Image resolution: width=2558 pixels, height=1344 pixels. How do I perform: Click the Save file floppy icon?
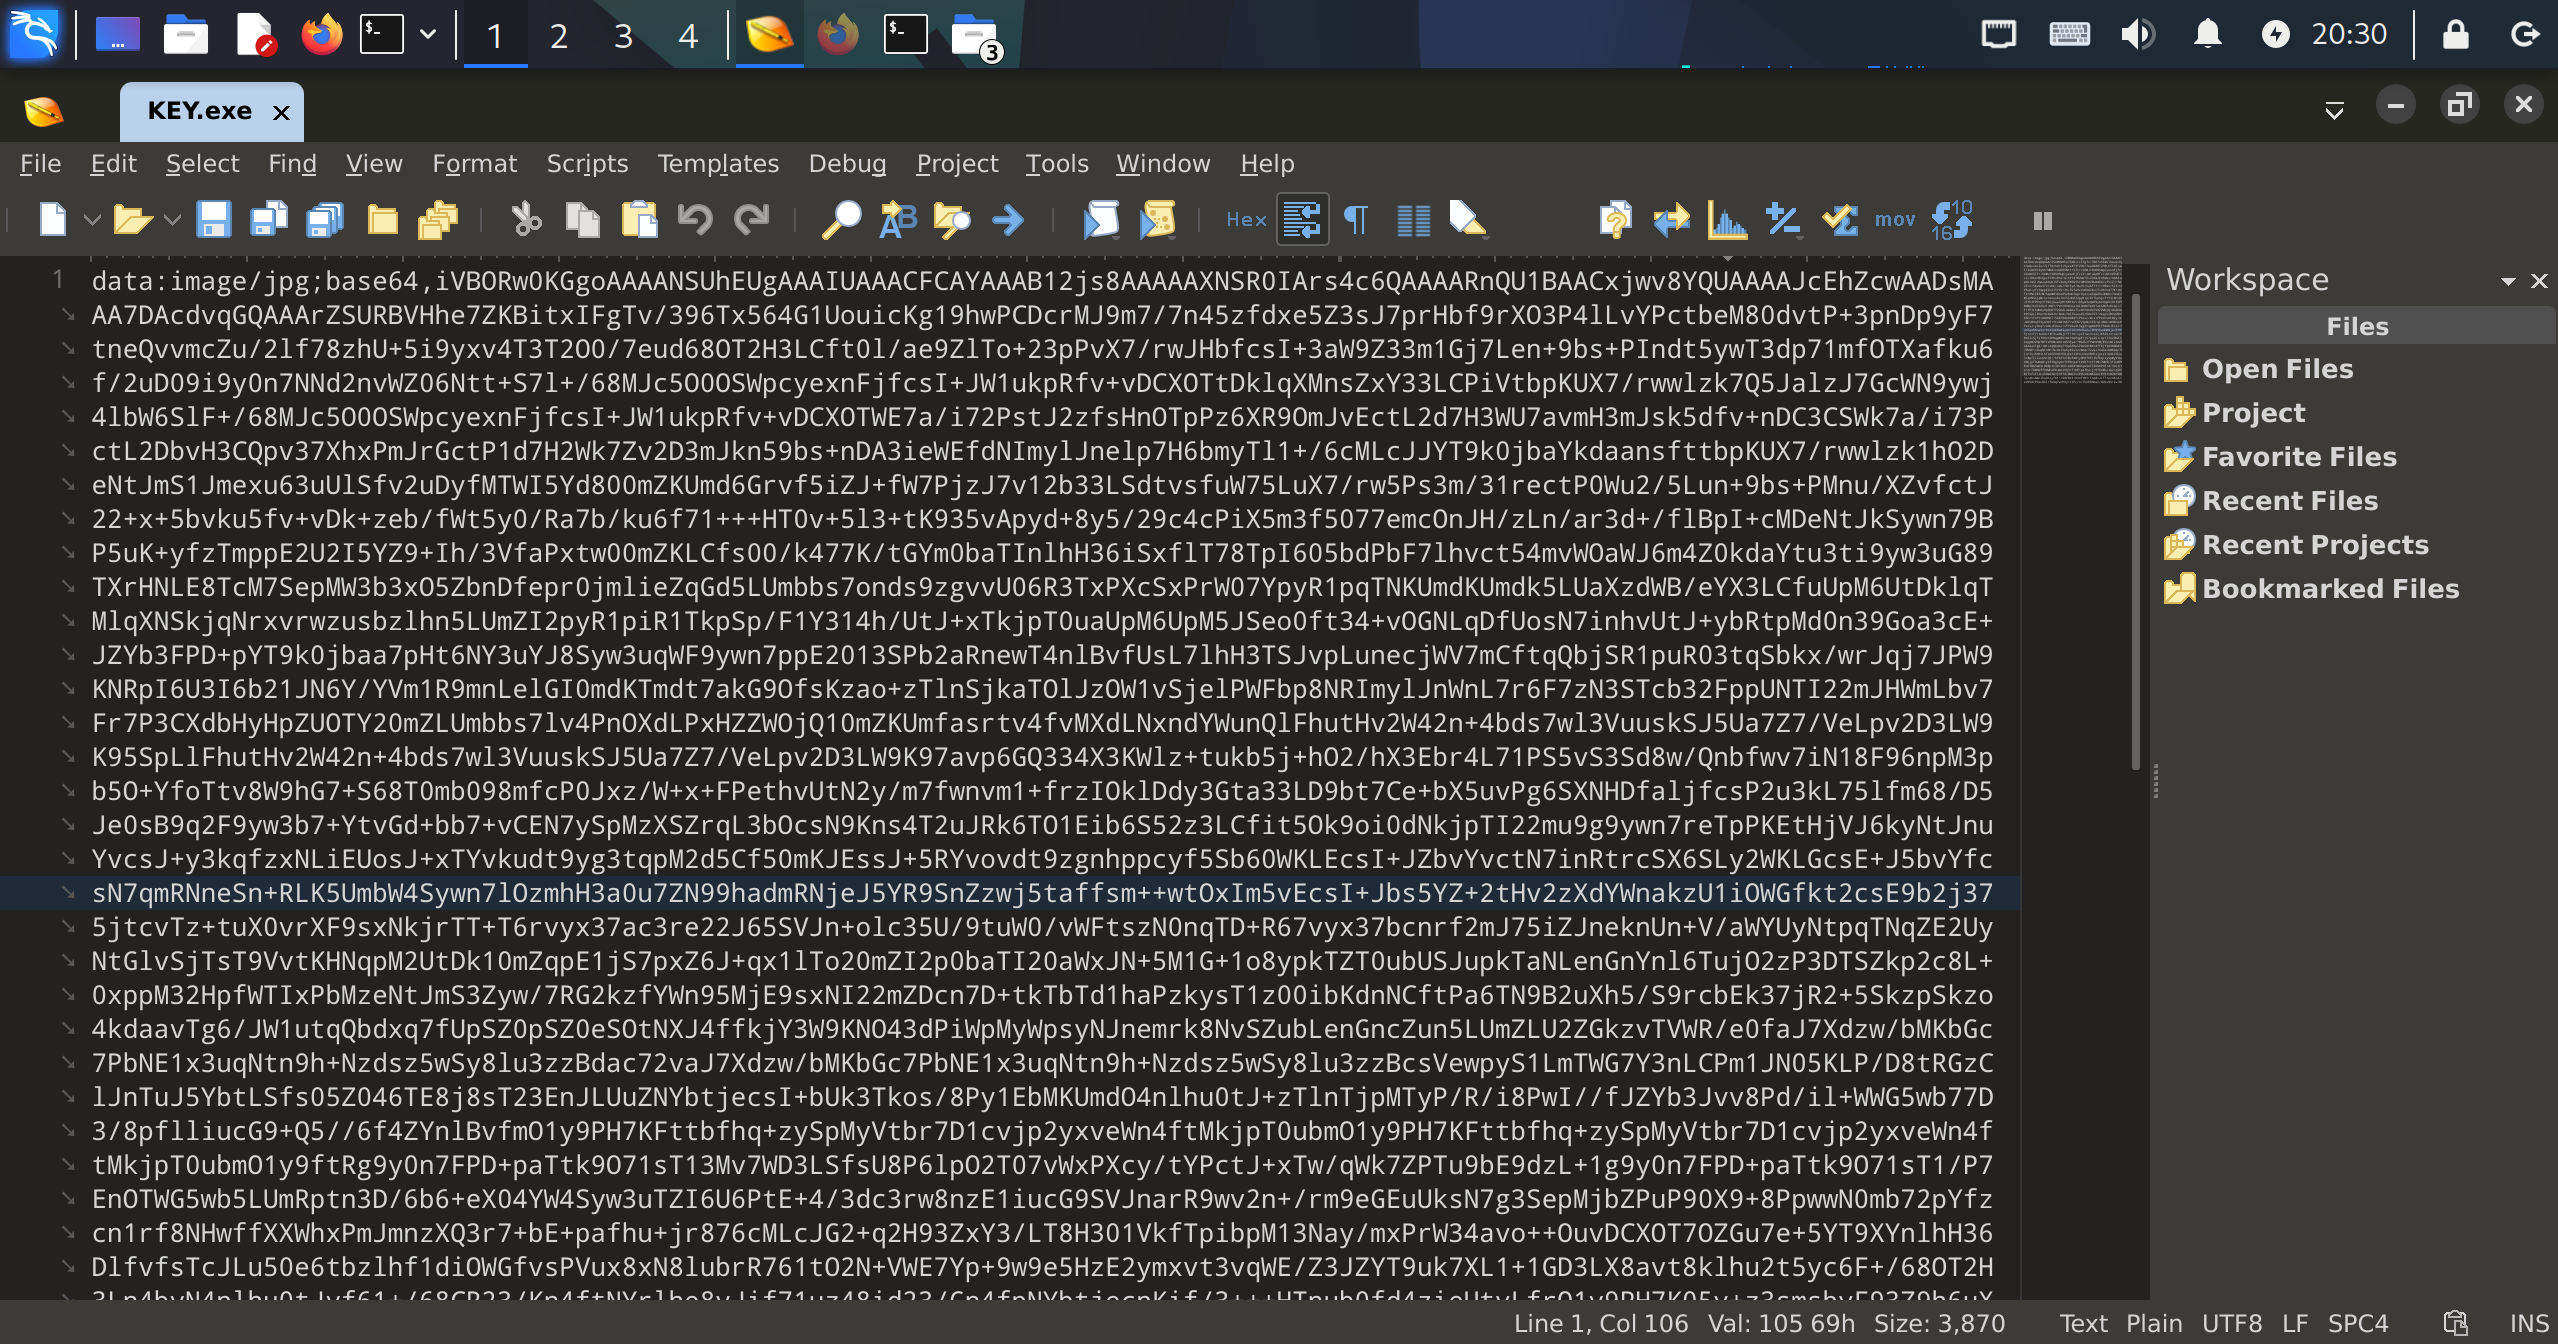coord(213,219)
